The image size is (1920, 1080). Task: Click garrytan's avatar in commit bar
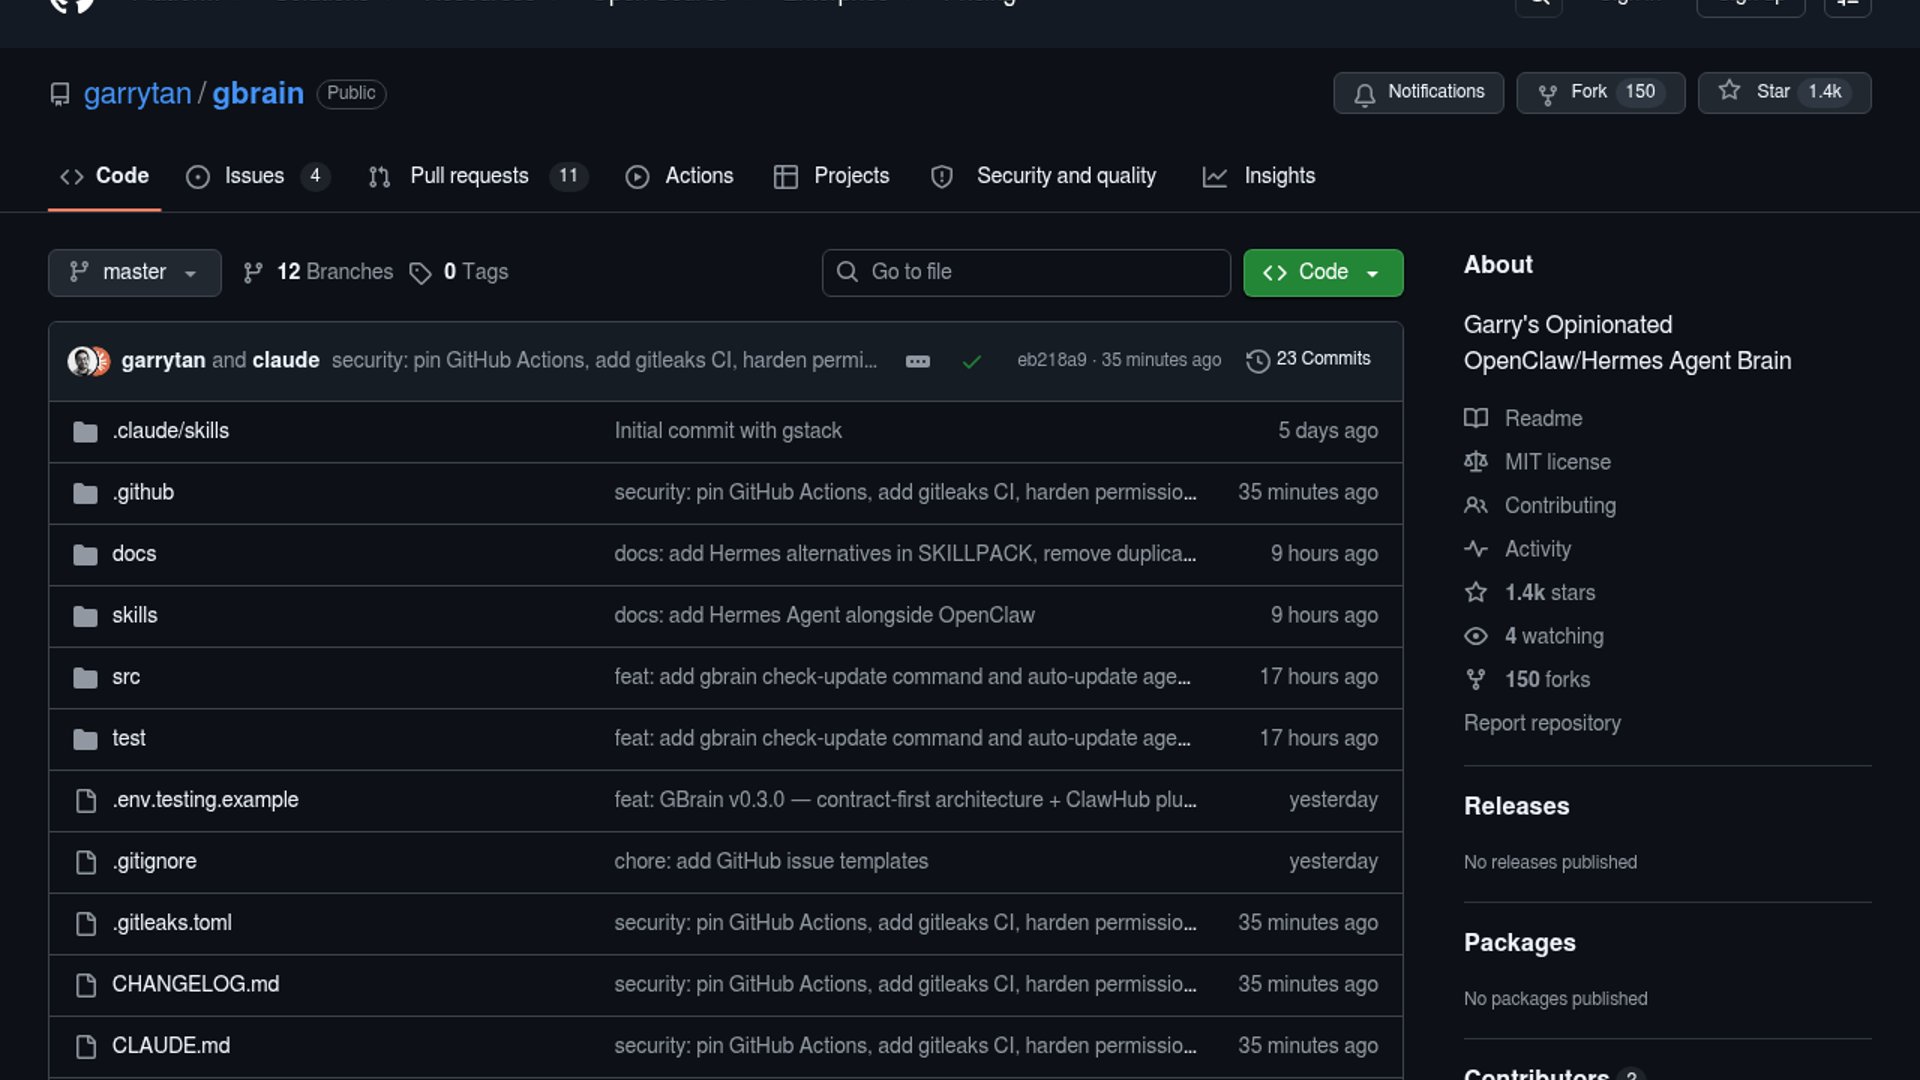tap(80, 360)
